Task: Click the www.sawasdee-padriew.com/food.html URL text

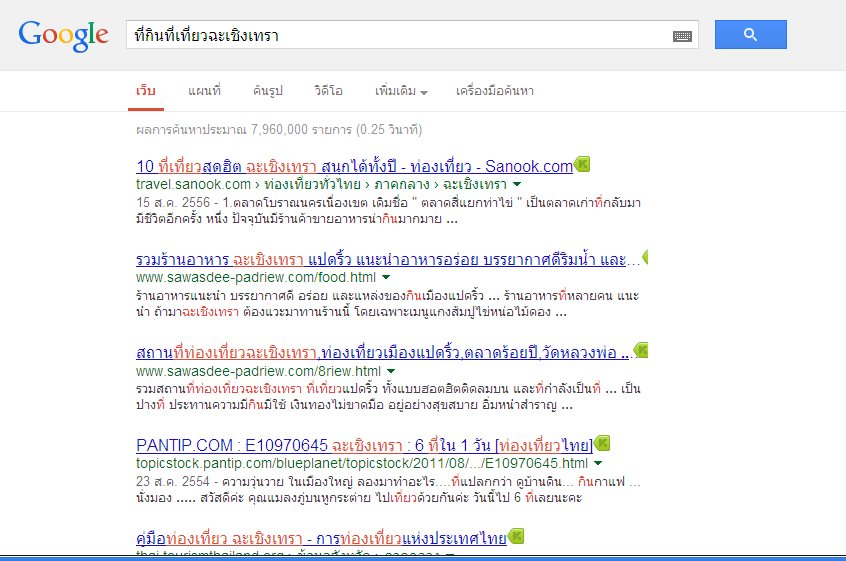Action: tap(256, 277)
